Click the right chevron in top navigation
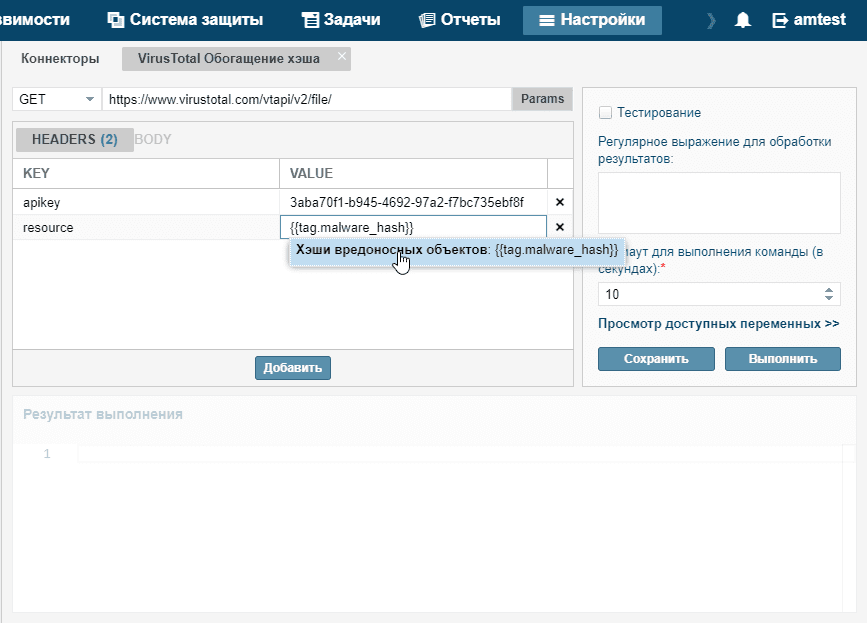 point(711,20)
